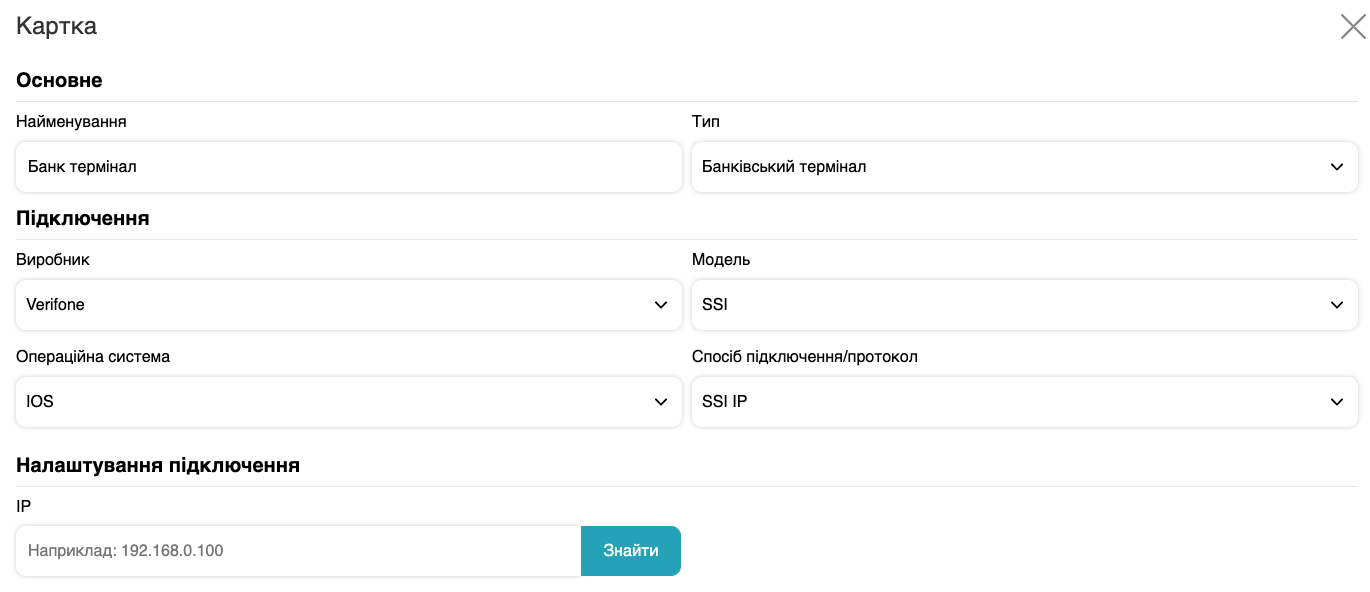This screenshot has width=1370, height=592.
Task: Focus the Найменування field with Банк термінал
Action: 348,167
